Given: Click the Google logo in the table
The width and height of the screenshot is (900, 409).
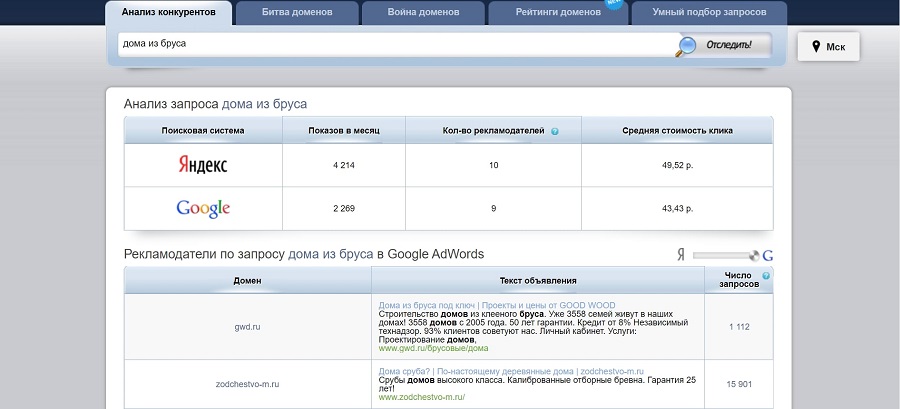Looking at the screenshot, I should click(x=203, y=209).
